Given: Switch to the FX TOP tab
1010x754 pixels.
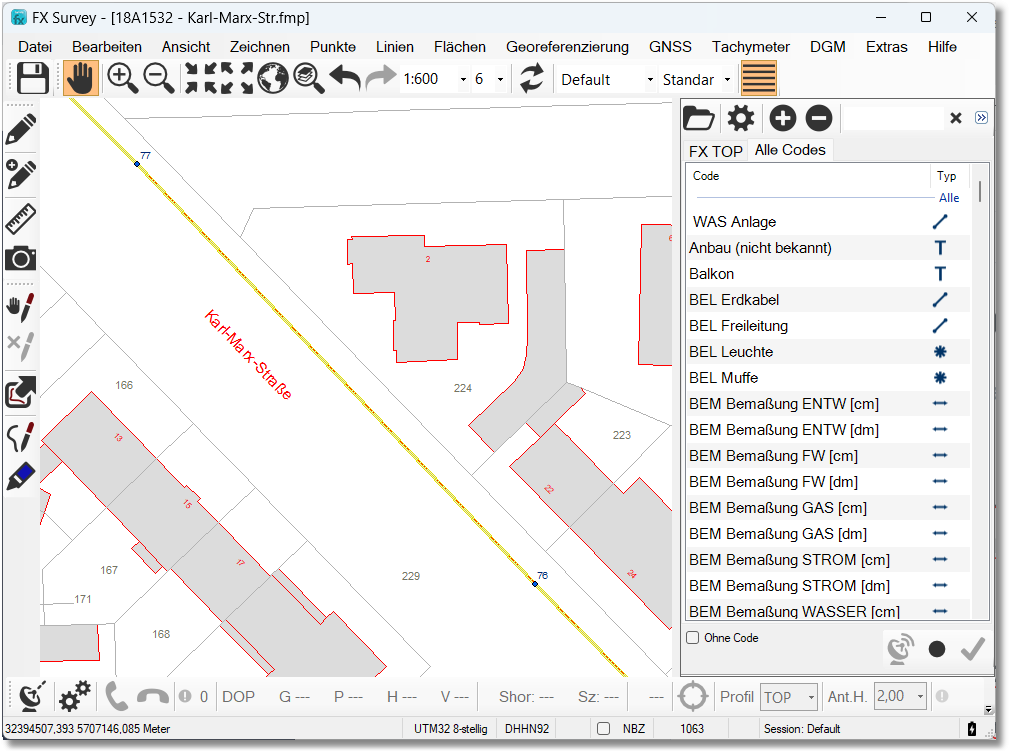Looking at the screenshot, I should tap(715, 151).
